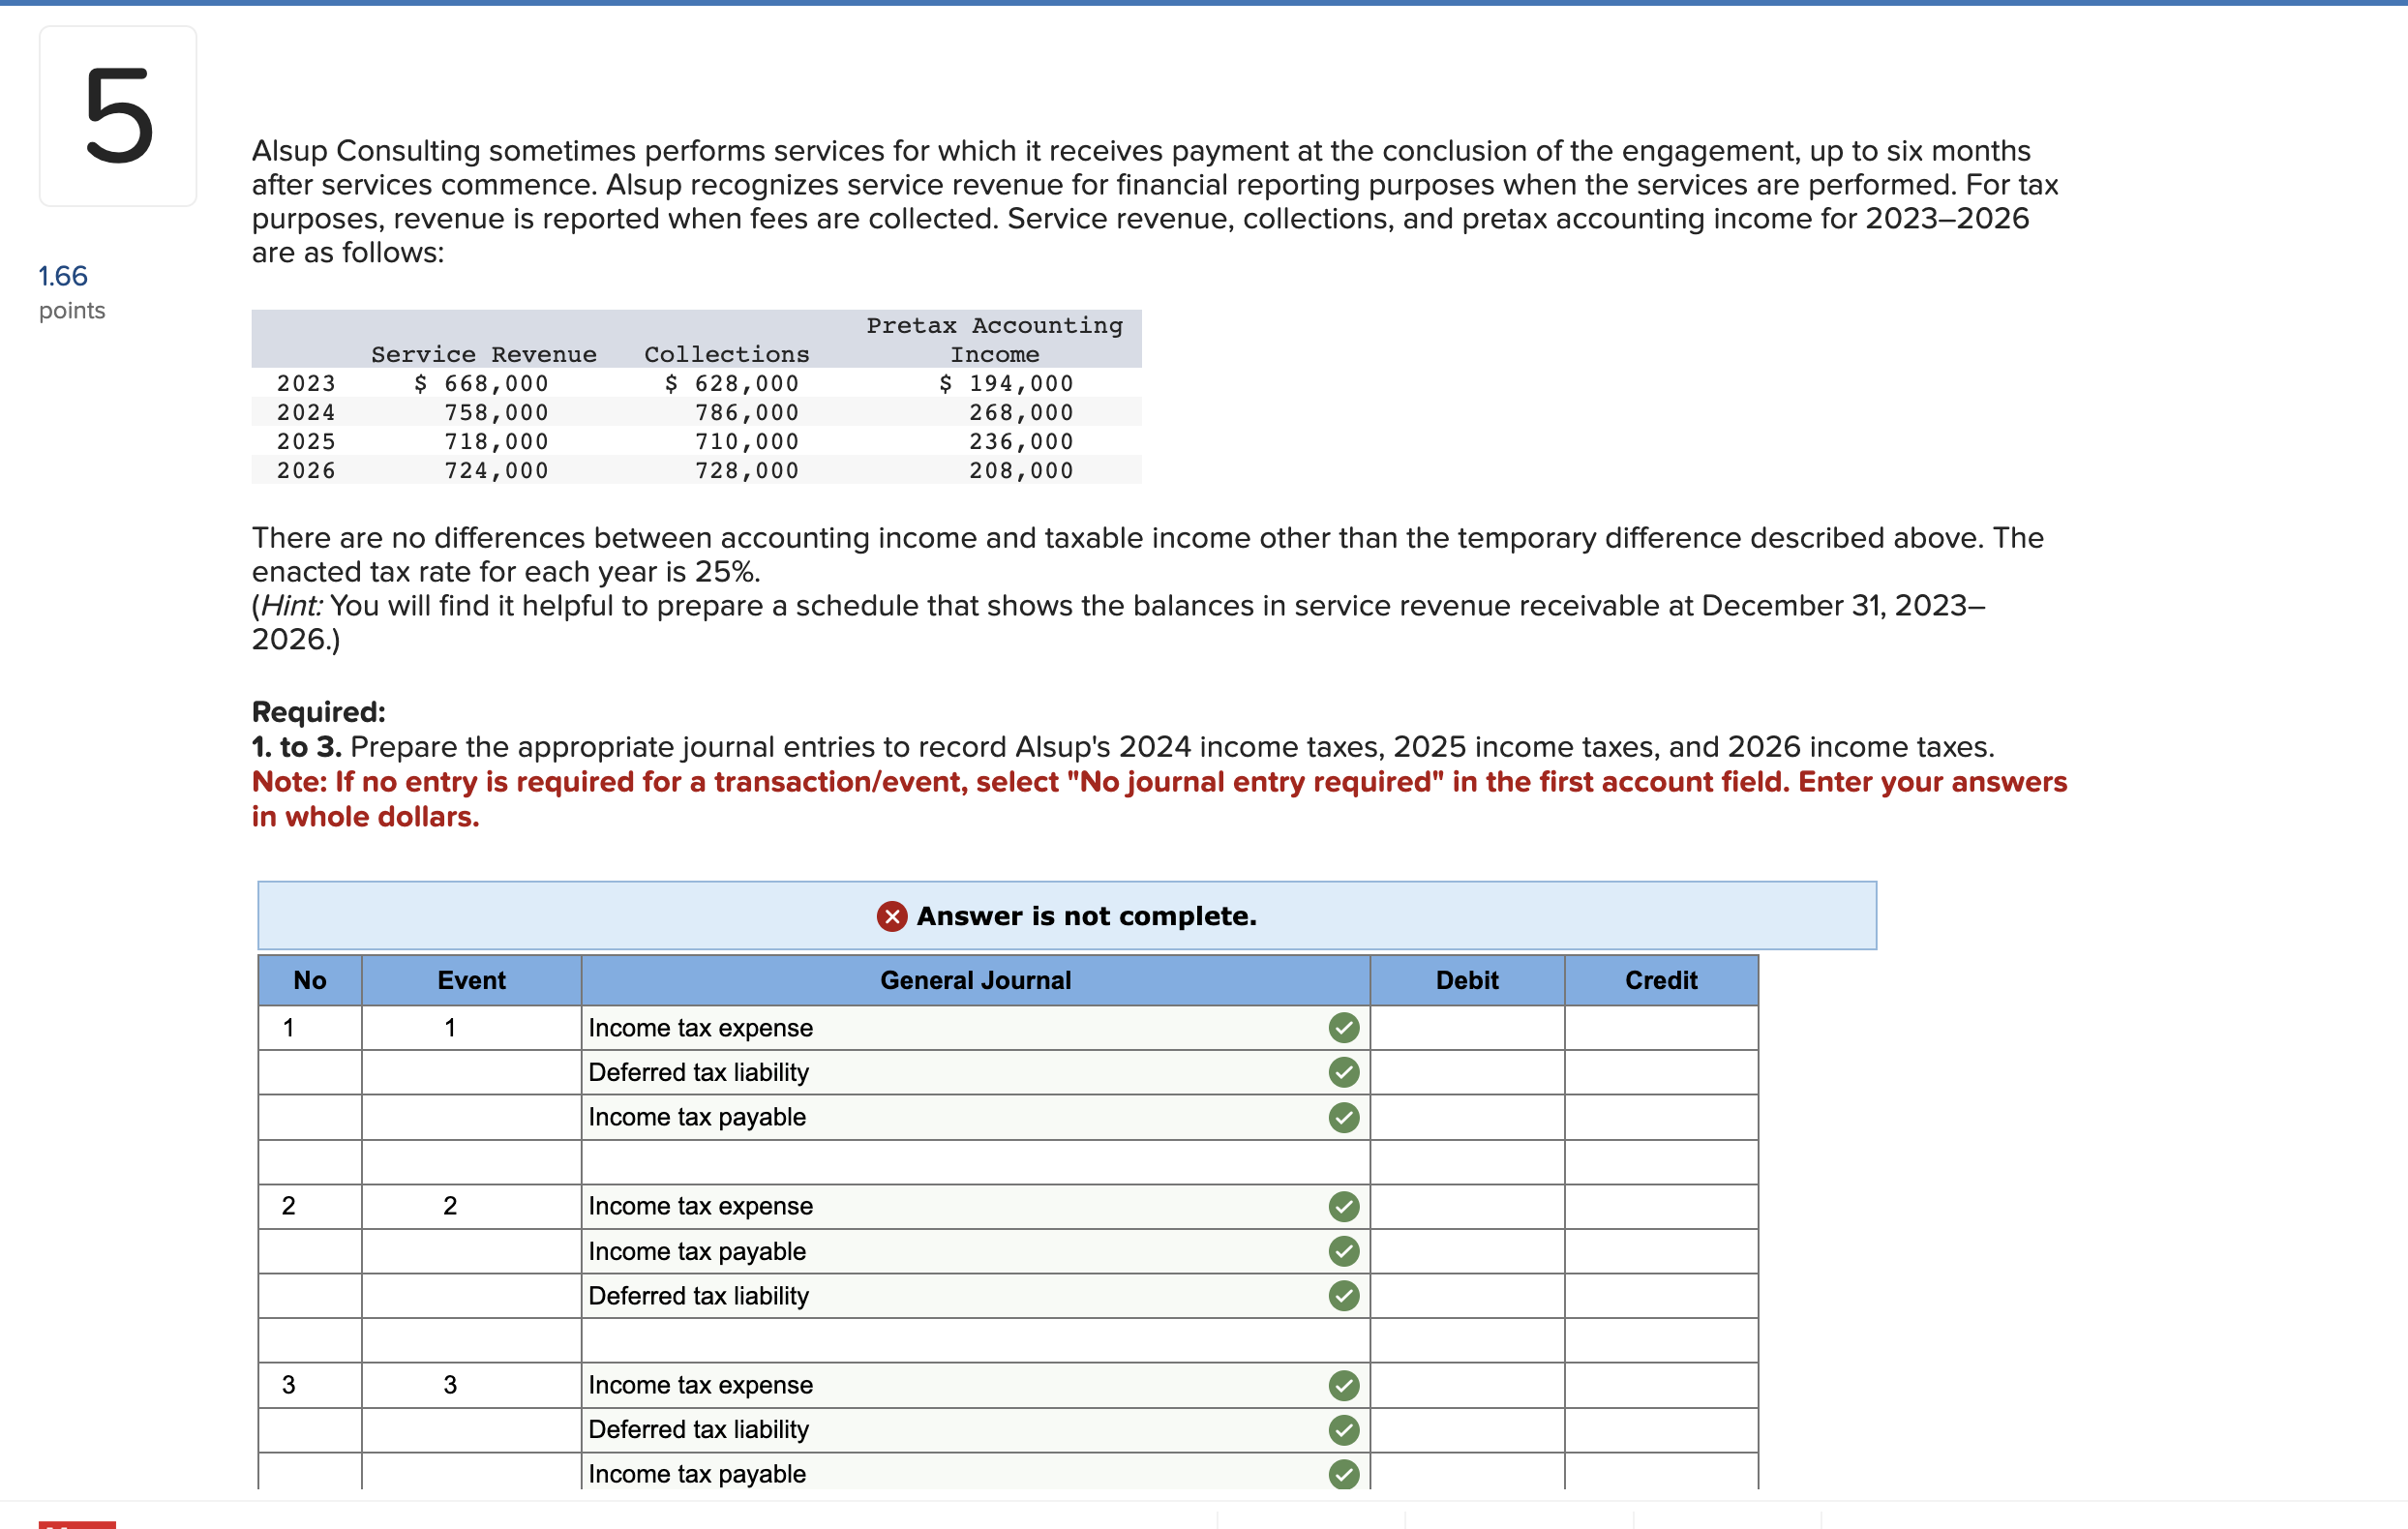
Task: Click debit cell for event 3 Deferred tax liability
Action: [1466, 1430]
